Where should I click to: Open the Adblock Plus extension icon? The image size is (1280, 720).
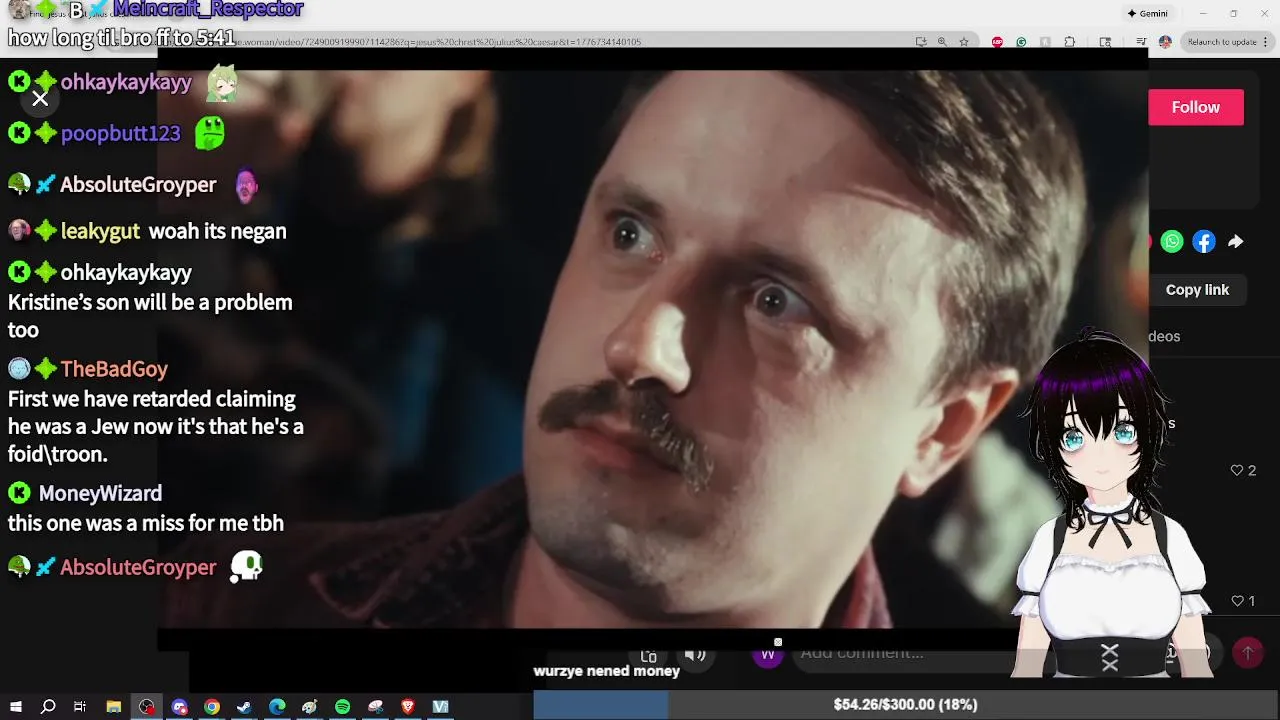point(998,42)
